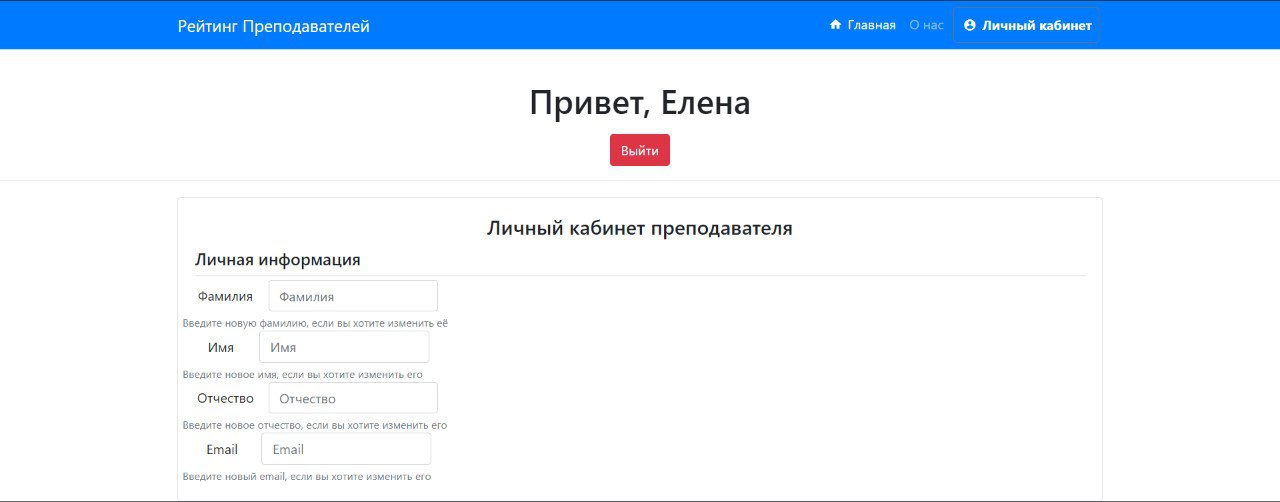Screen dimensions: 1280x502
Task: Click the home icon next to Главная
Action: (x=836, y=25)
